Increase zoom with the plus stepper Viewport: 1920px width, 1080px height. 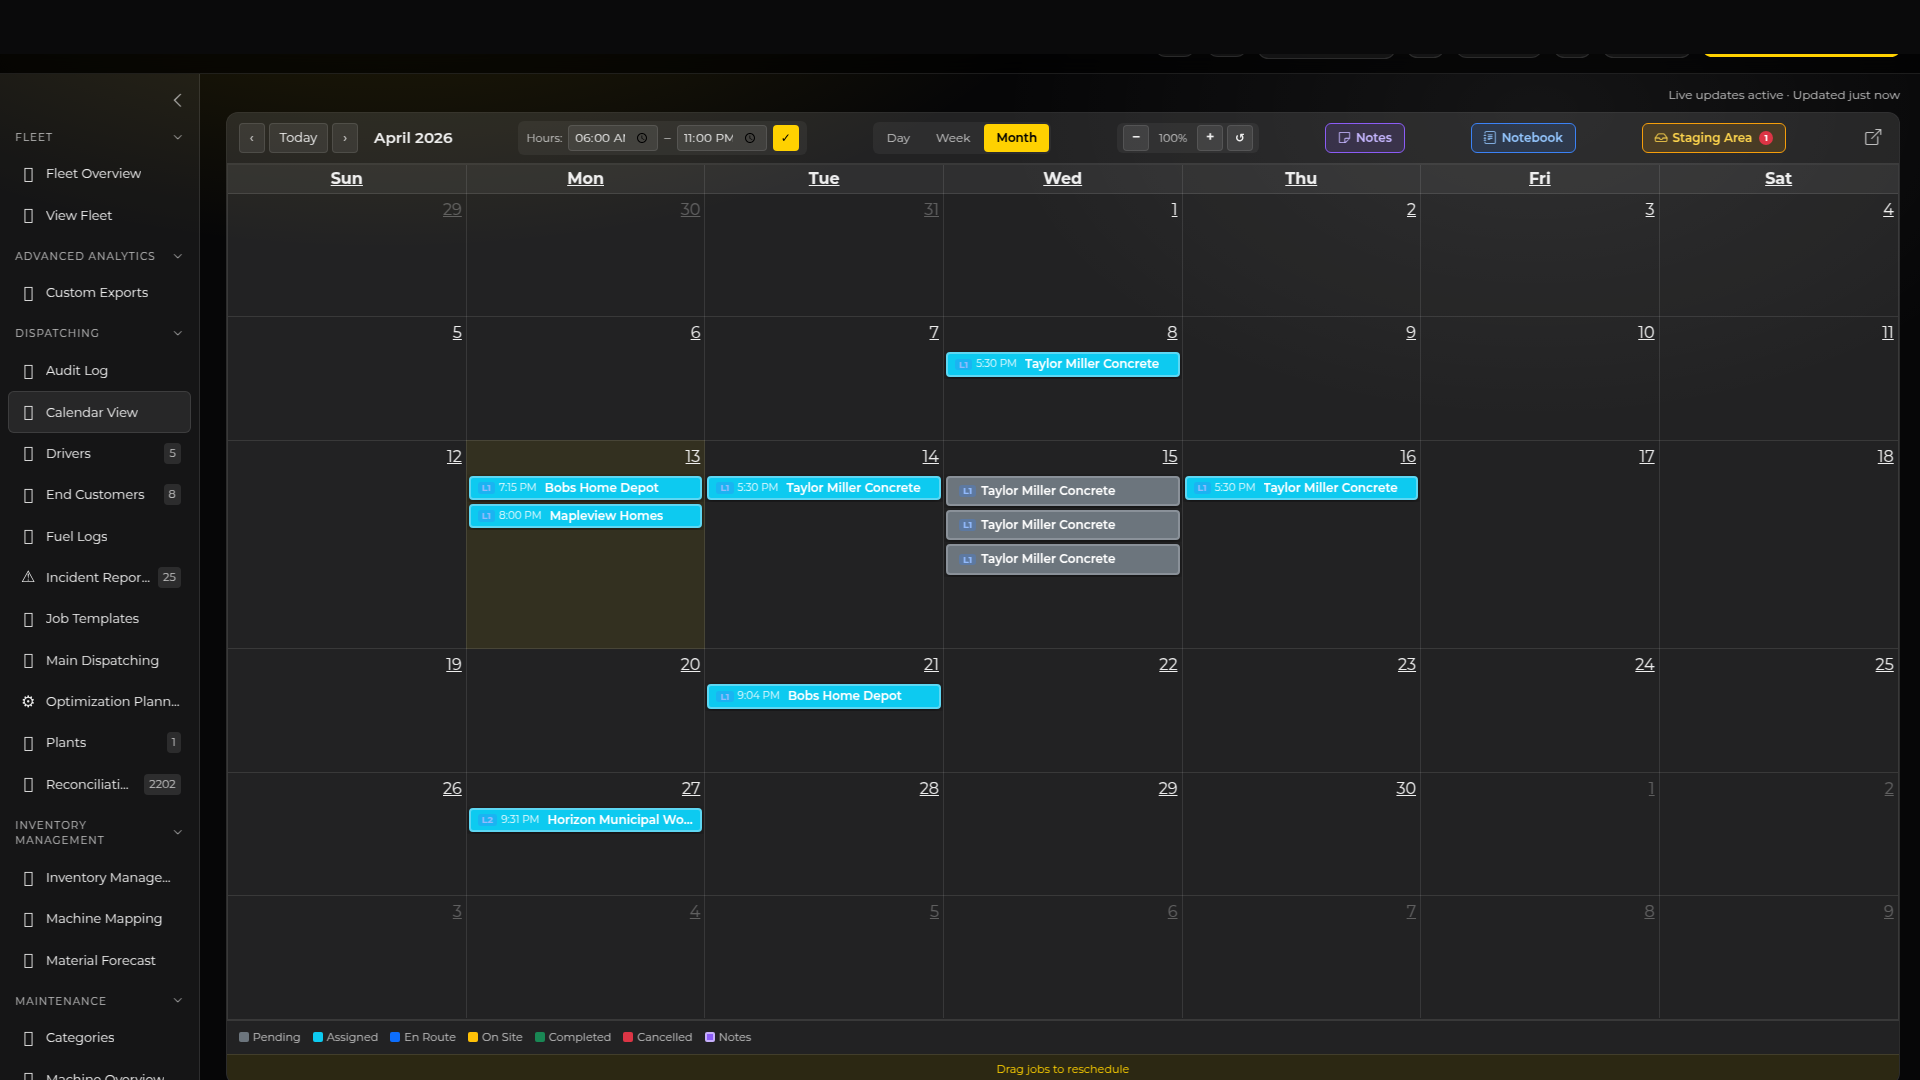[1209, 138]
